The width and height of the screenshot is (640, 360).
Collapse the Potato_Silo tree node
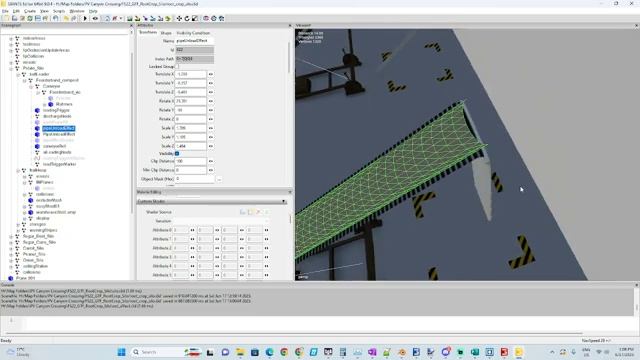pyautogui.click(x=11, y=68)
